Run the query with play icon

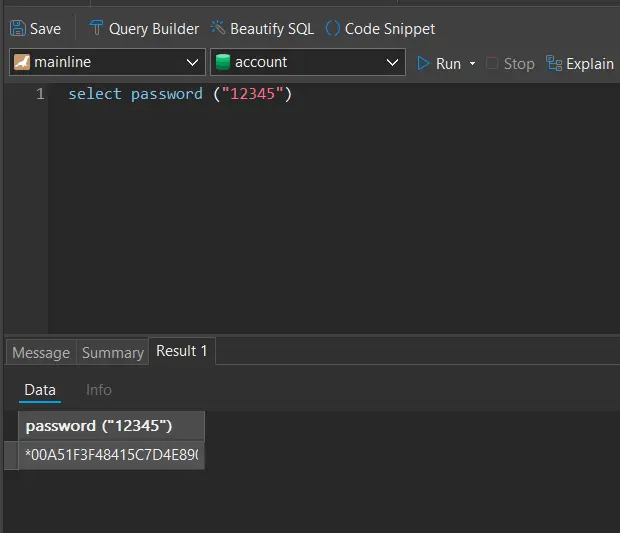424,63
